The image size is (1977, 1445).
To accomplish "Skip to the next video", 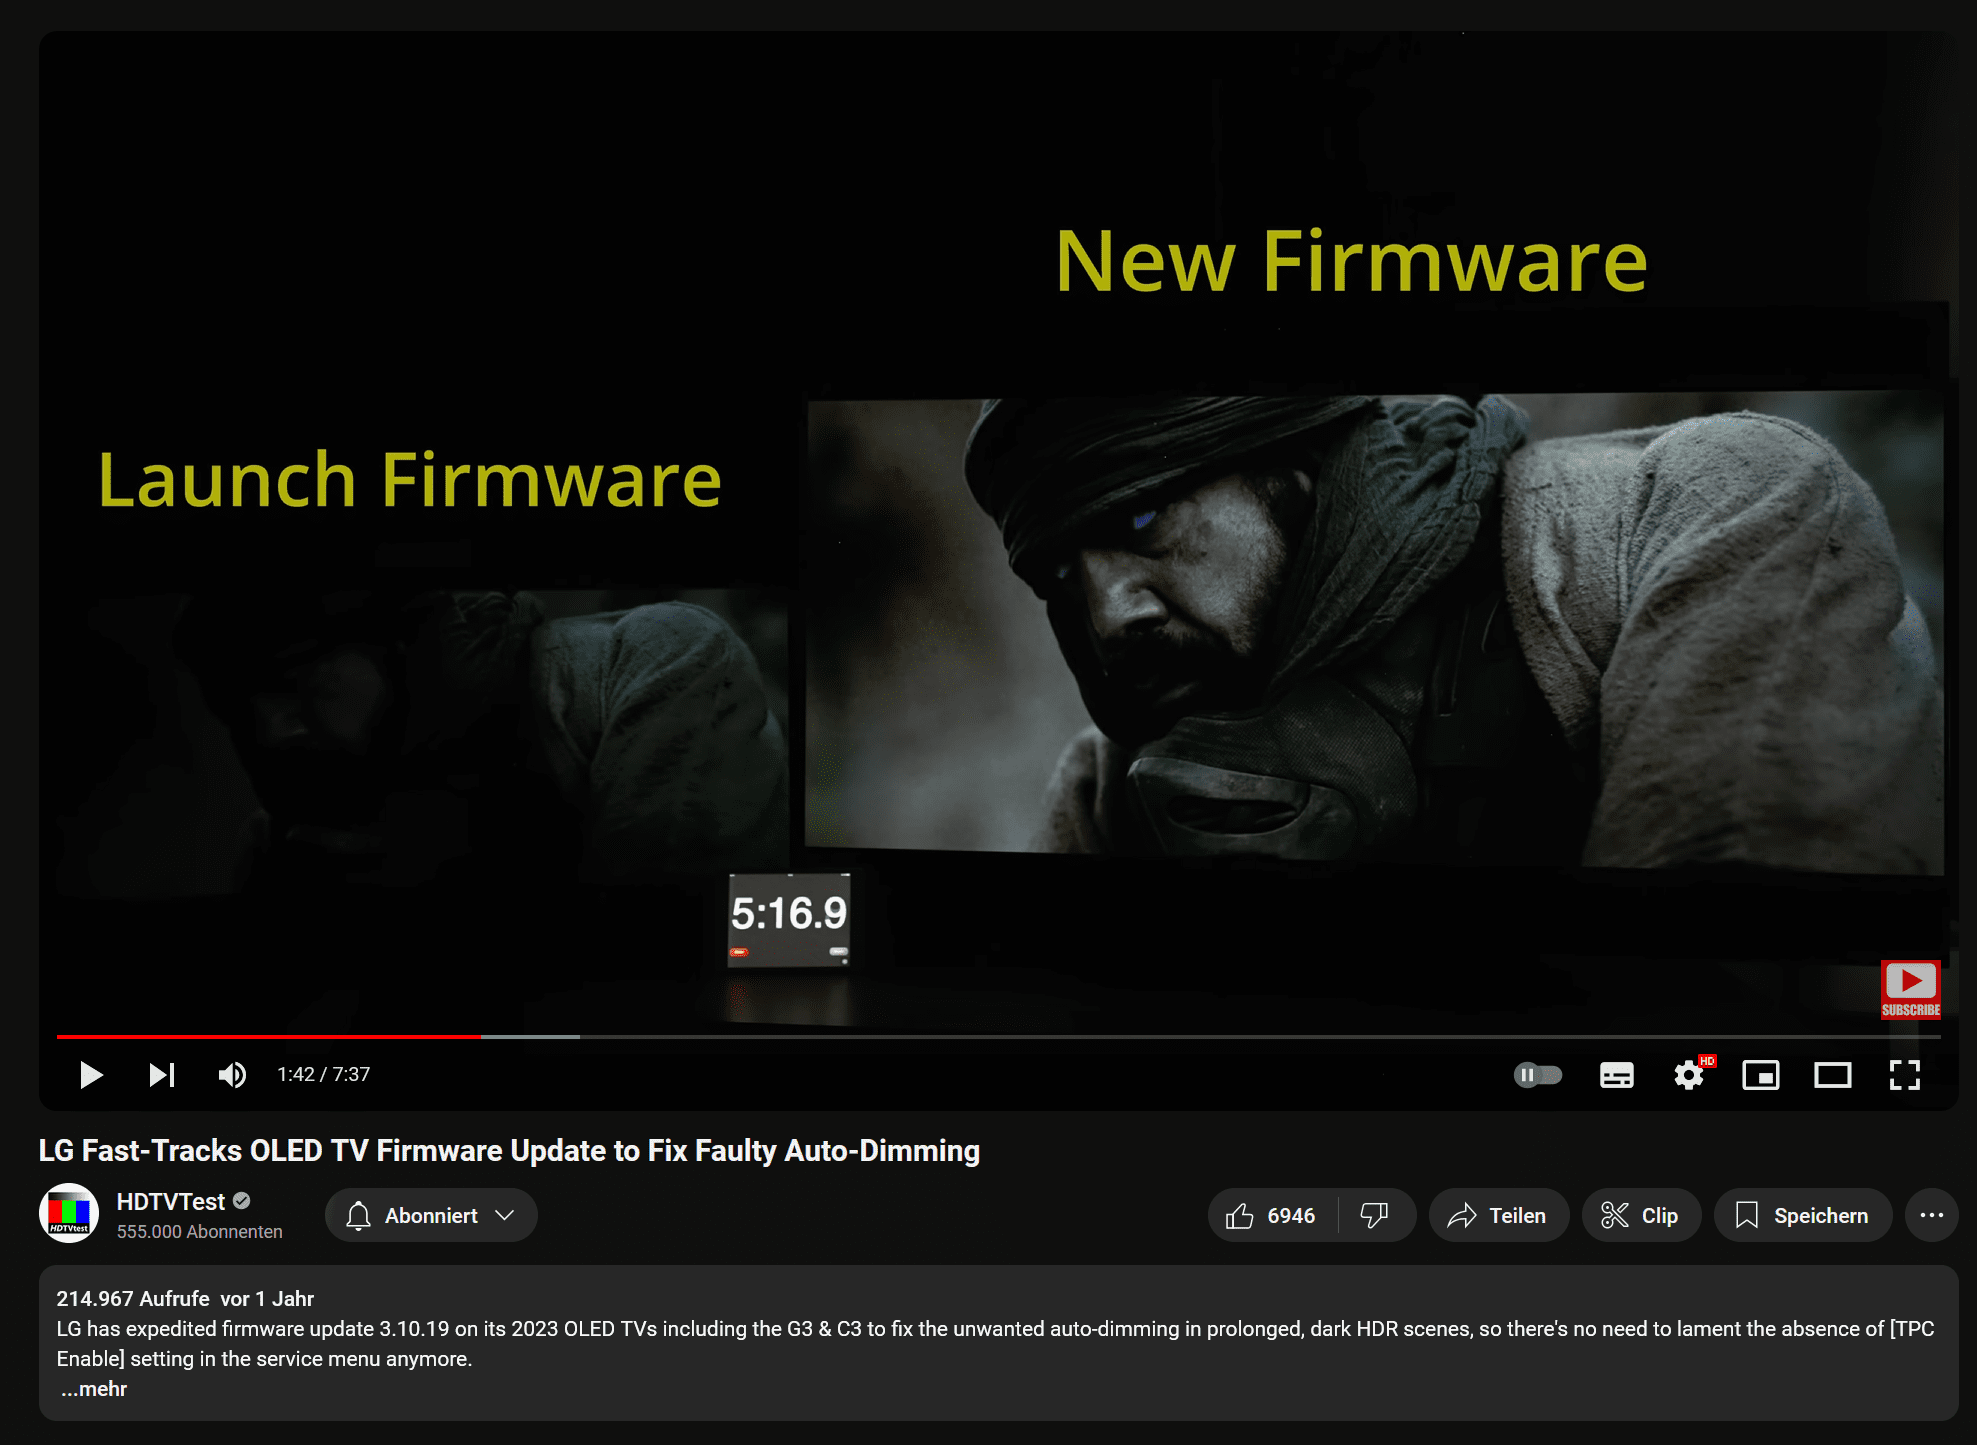I will click(162, 1075).
